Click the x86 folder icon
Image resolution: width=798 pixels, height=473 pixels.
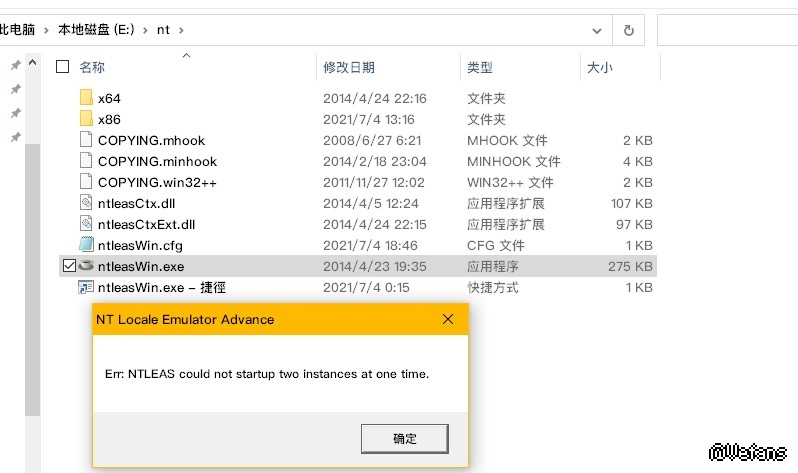[87, 118]
